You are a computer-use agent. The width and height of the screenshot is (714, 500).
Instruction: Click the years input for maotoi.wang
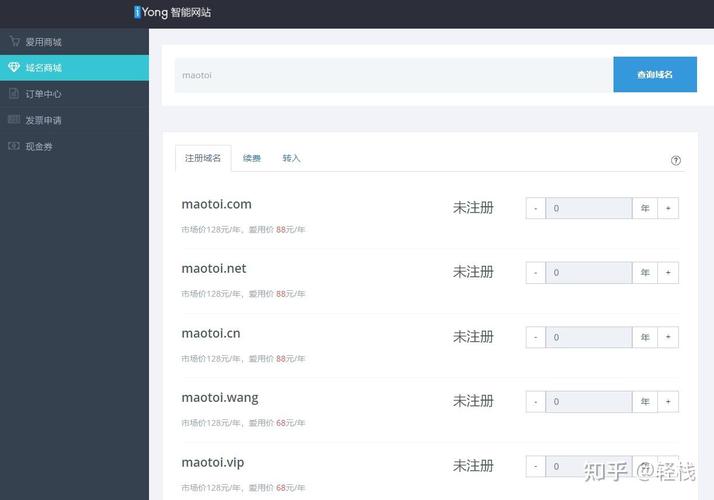coord(589,402)
